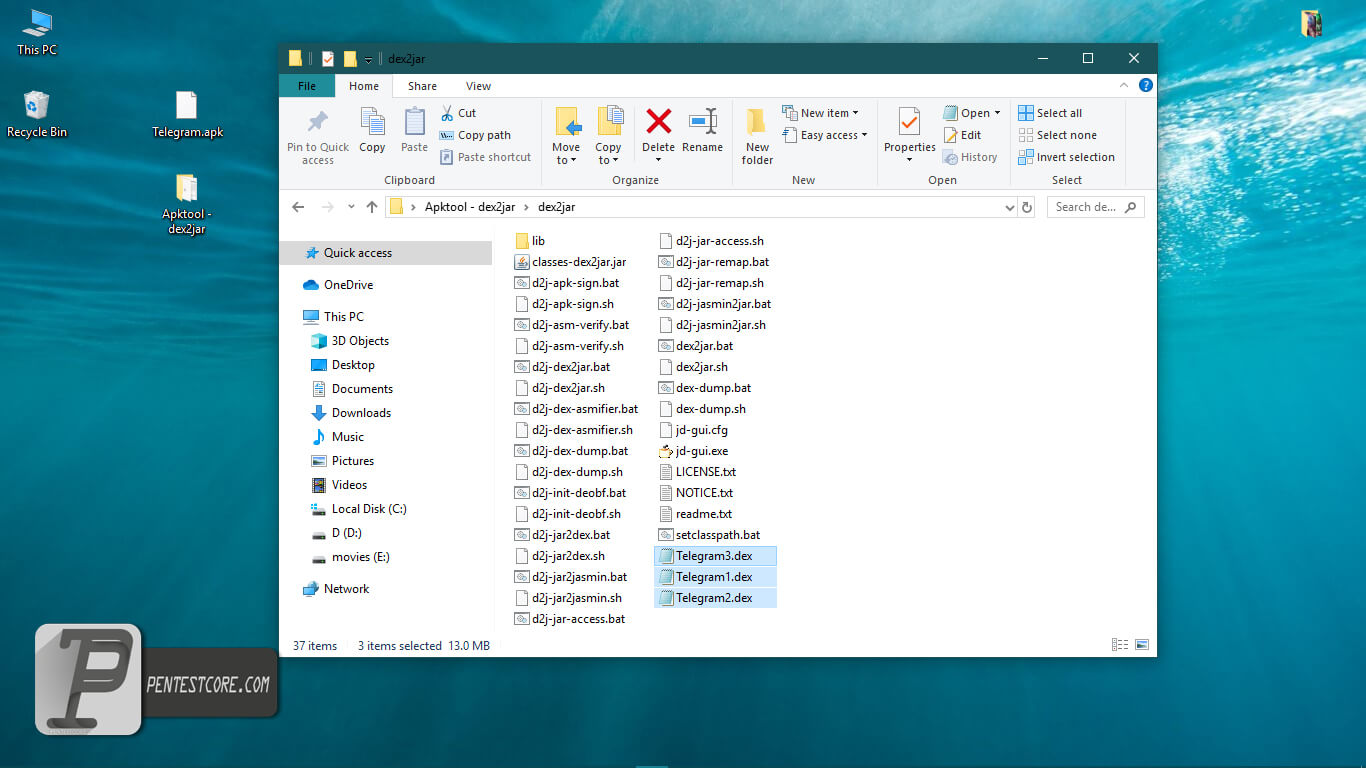Select the lib folder
Image resolution: width=1366 pixels, height=768 pixels.
(x=530, y=241)
